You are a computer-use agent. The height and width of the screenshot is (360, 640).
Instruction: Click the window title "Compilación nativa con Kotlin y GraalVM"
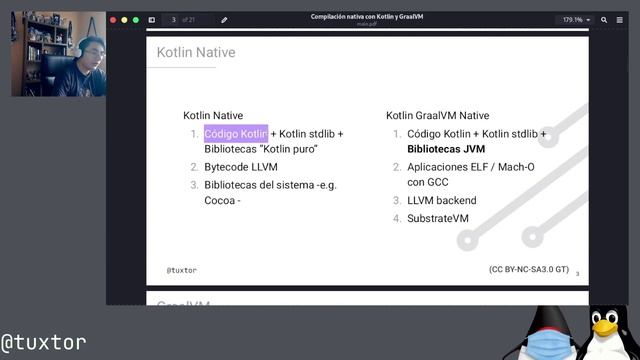[367, 17]
